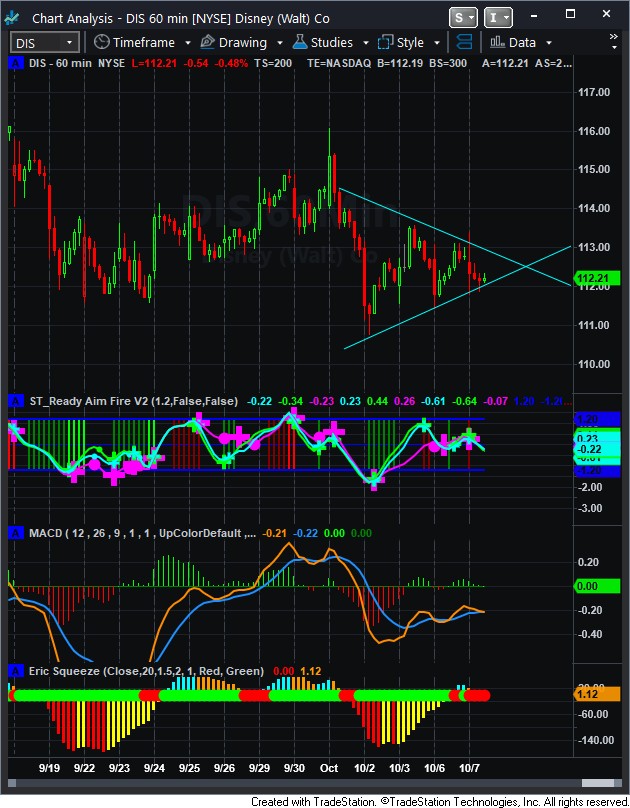This screenshot has height=808, width=630.
Task: Expand the symbol link 'S' dropdown
Action: pyautogui.click(x=463, y=17)
